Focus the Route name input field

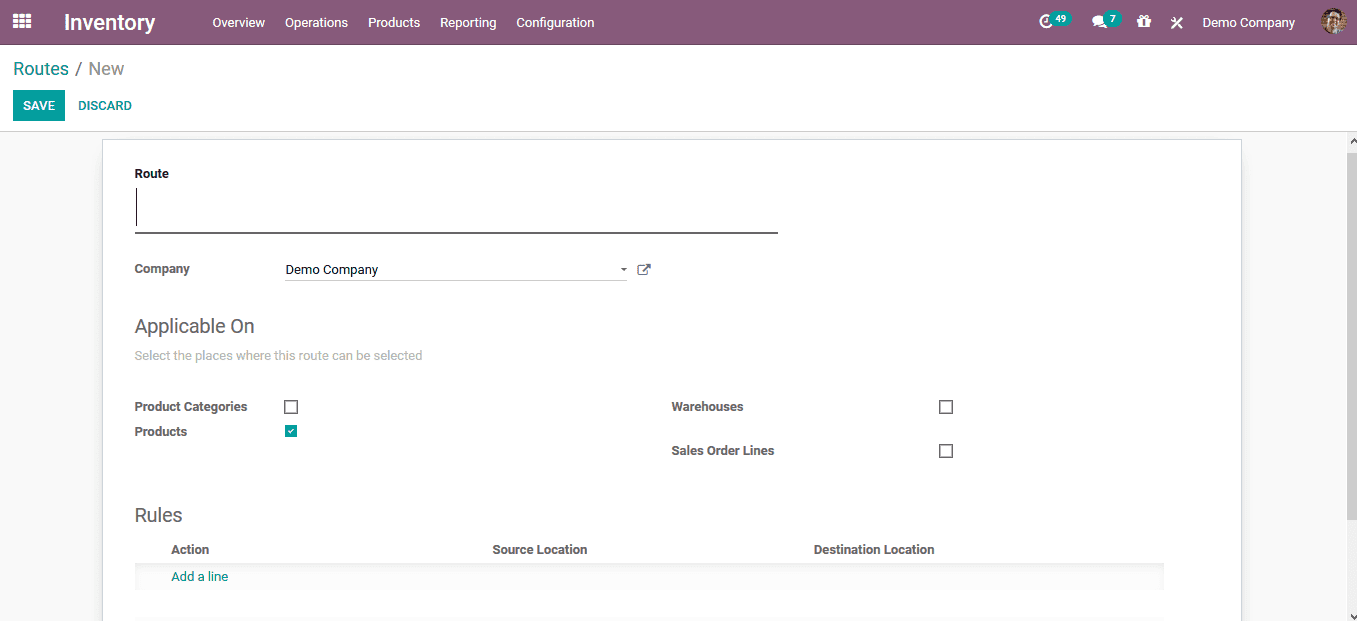(456, 210)
